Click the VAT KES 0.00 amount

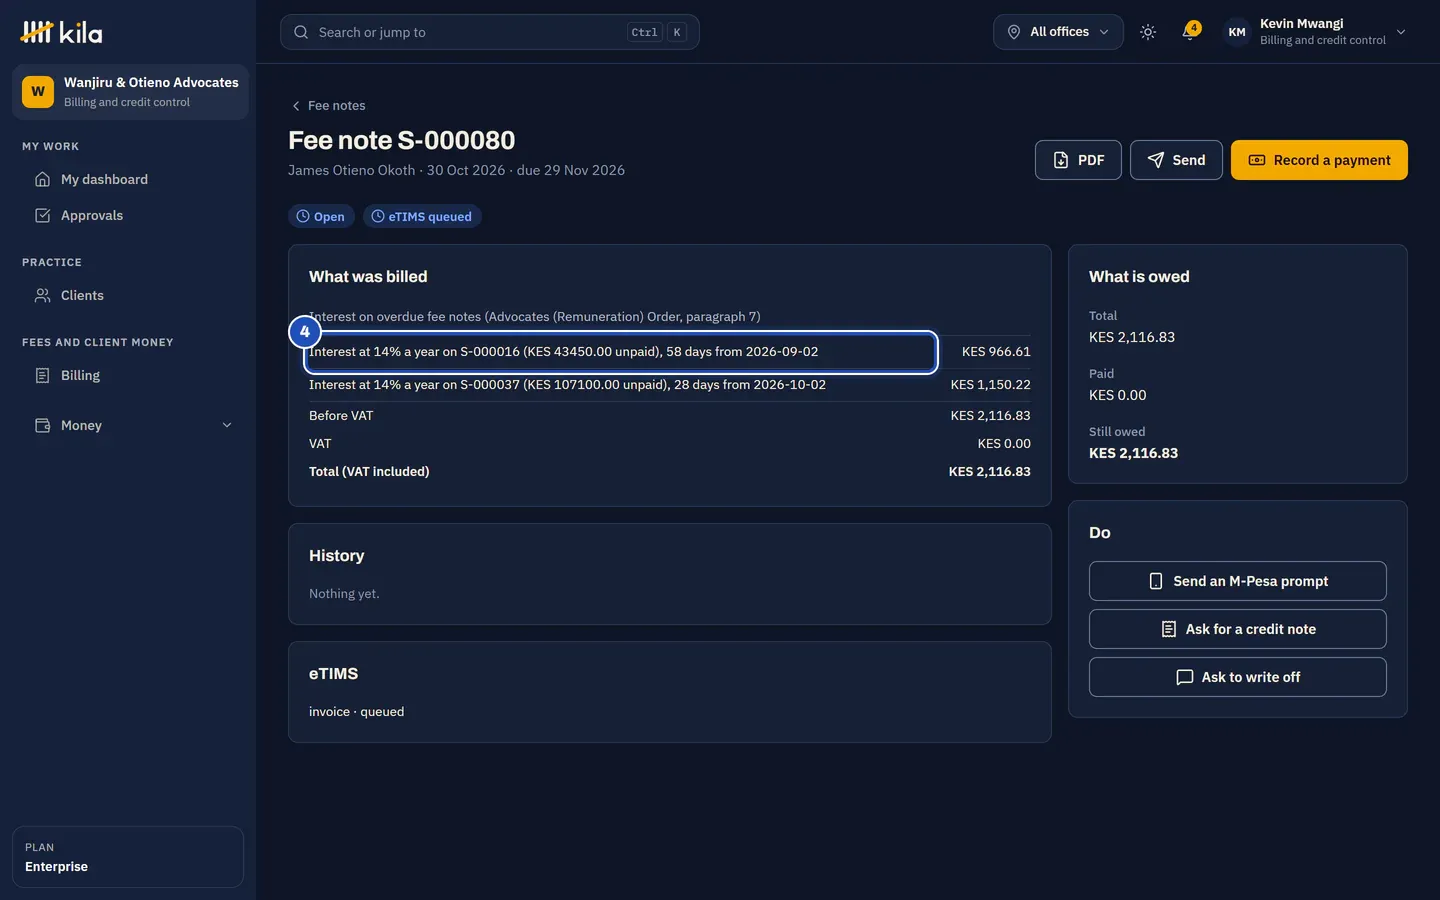coord(1004,444)
